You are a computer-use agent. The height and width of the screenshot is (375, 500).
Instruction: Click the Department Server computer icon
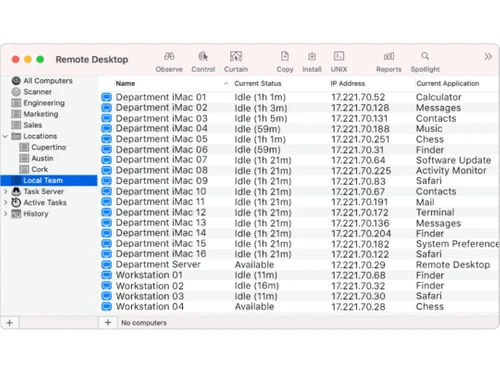tap(106, 265)
